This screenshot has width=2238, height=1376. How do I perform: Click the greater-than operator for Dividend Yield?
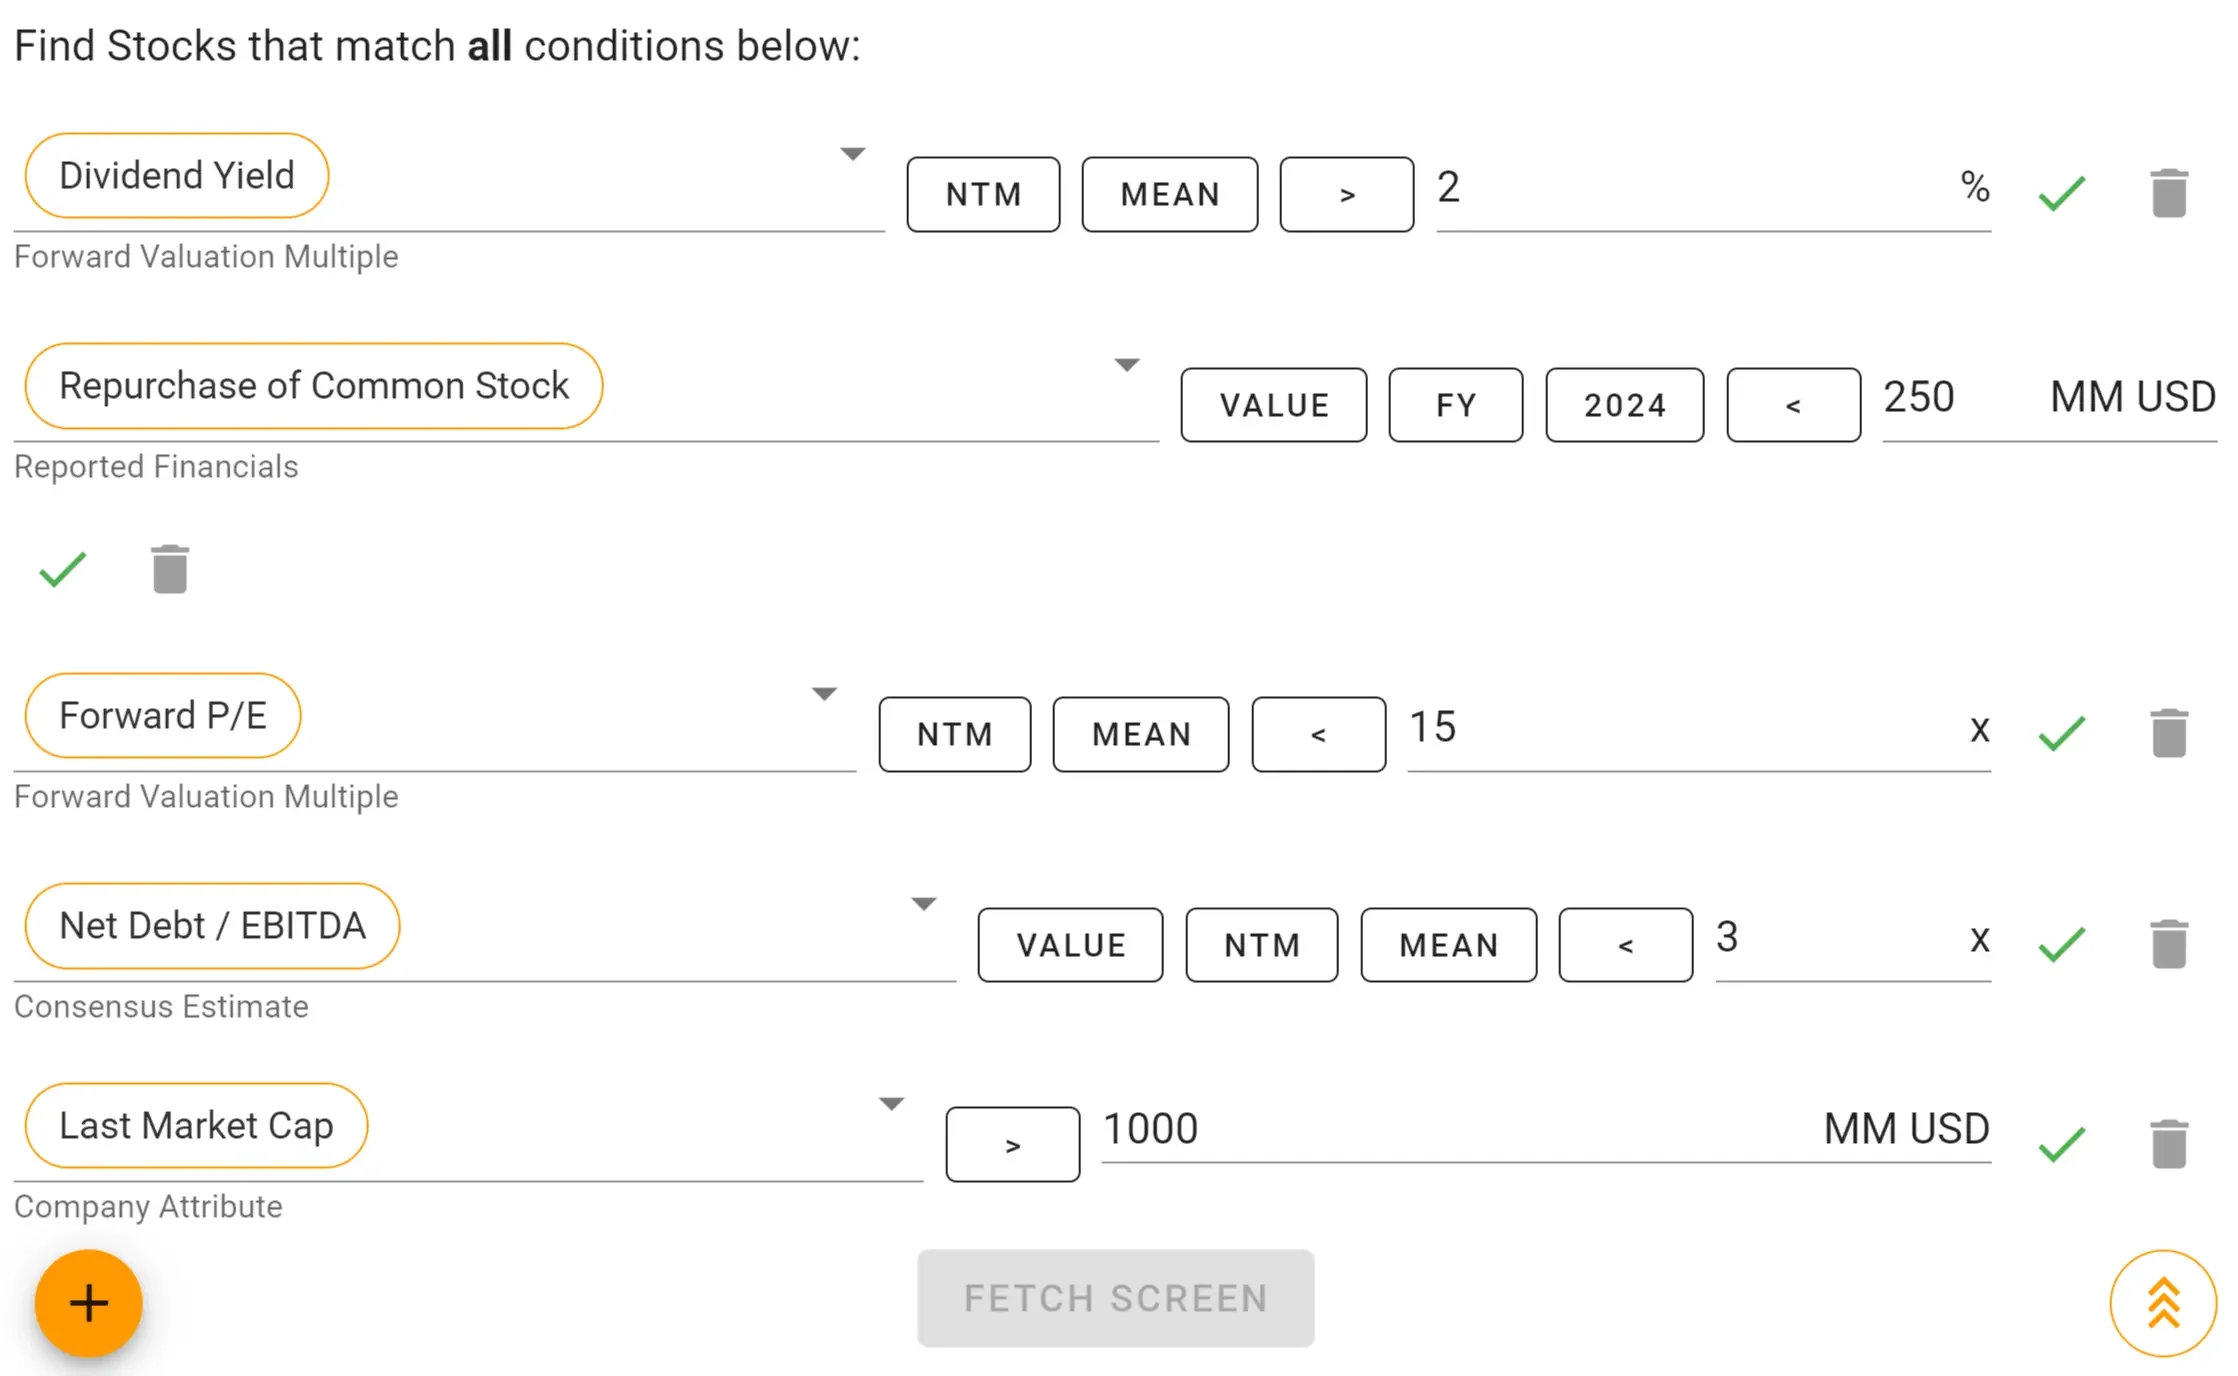(x=1346, y=194)
